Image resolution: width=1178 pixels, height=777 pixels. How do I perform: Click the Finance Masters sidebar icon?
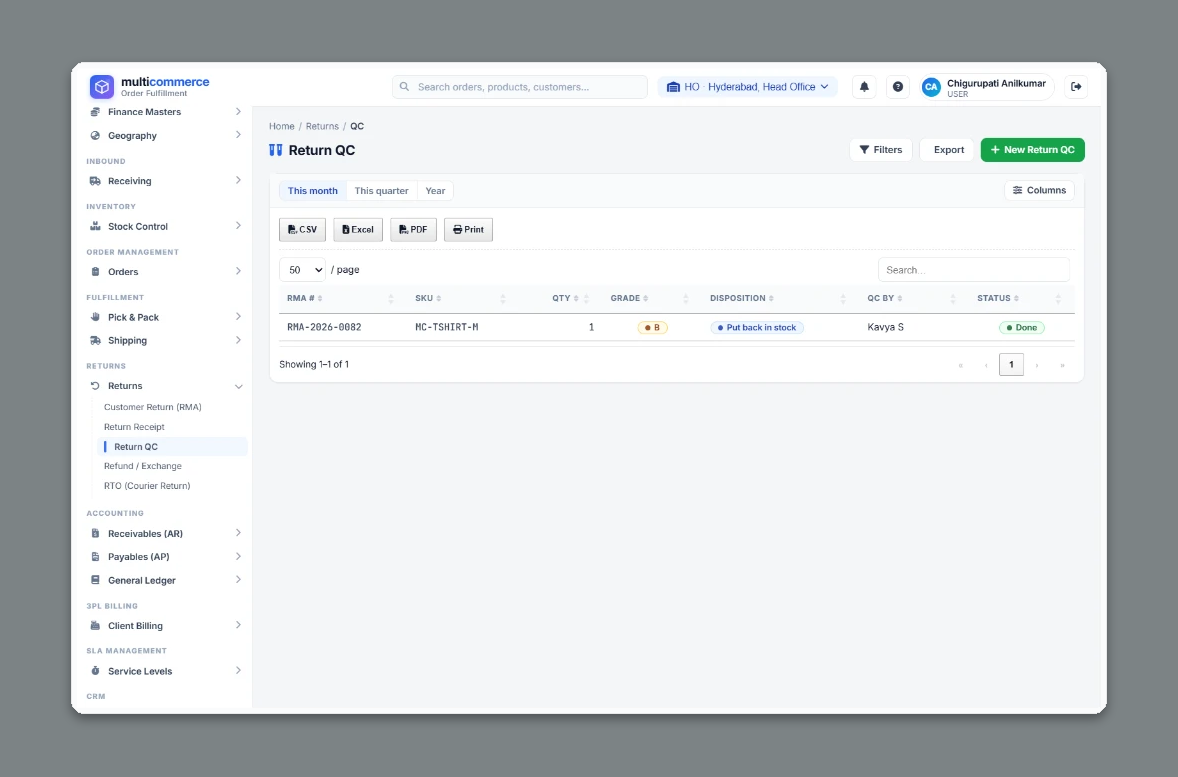click(x=95, y=112)
